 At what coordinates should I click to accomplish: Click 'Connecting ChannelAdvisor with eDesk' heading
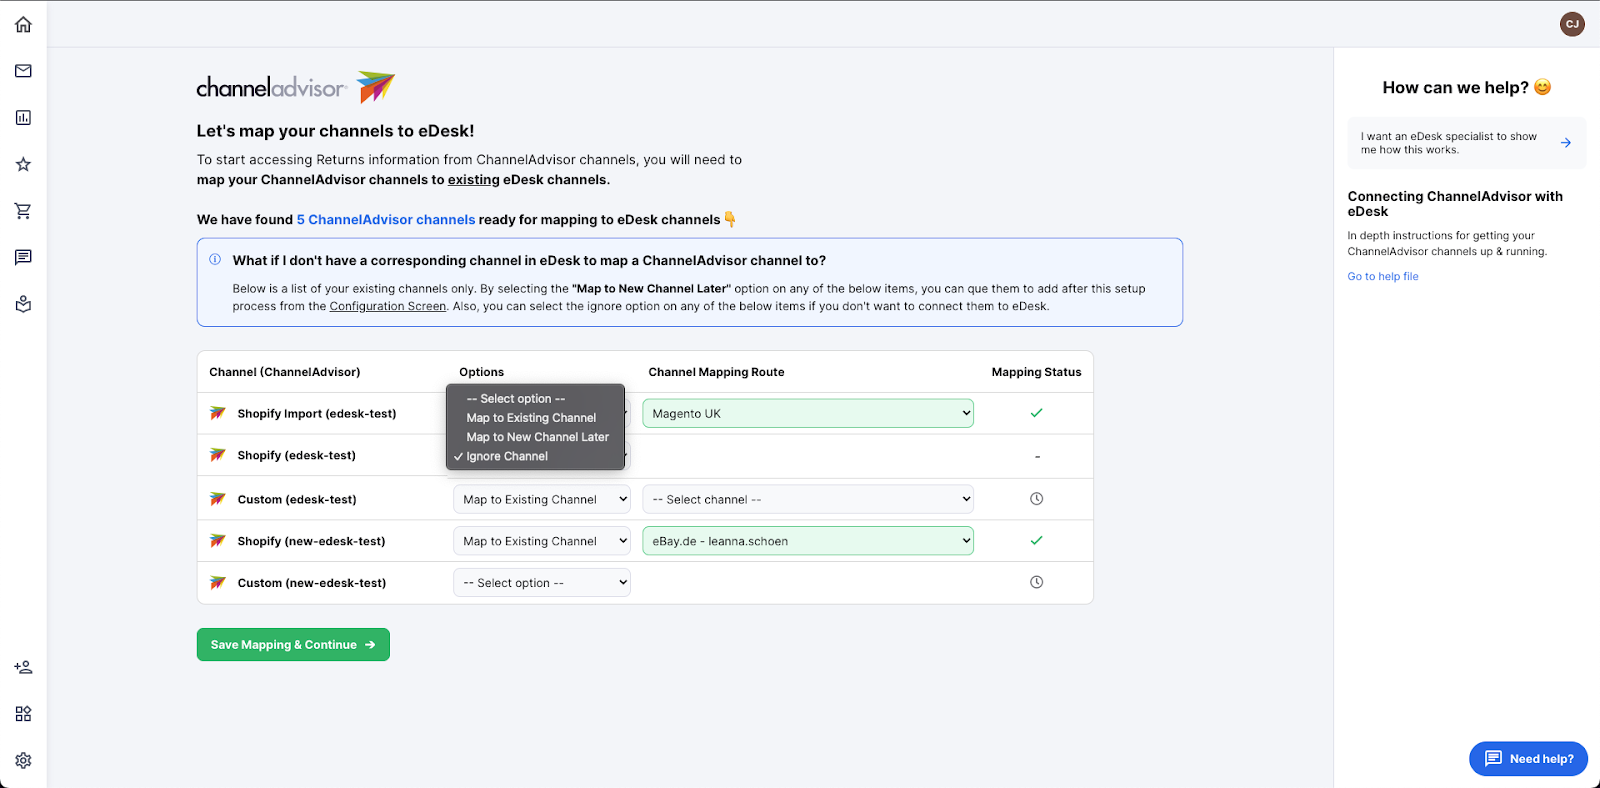1455,204
